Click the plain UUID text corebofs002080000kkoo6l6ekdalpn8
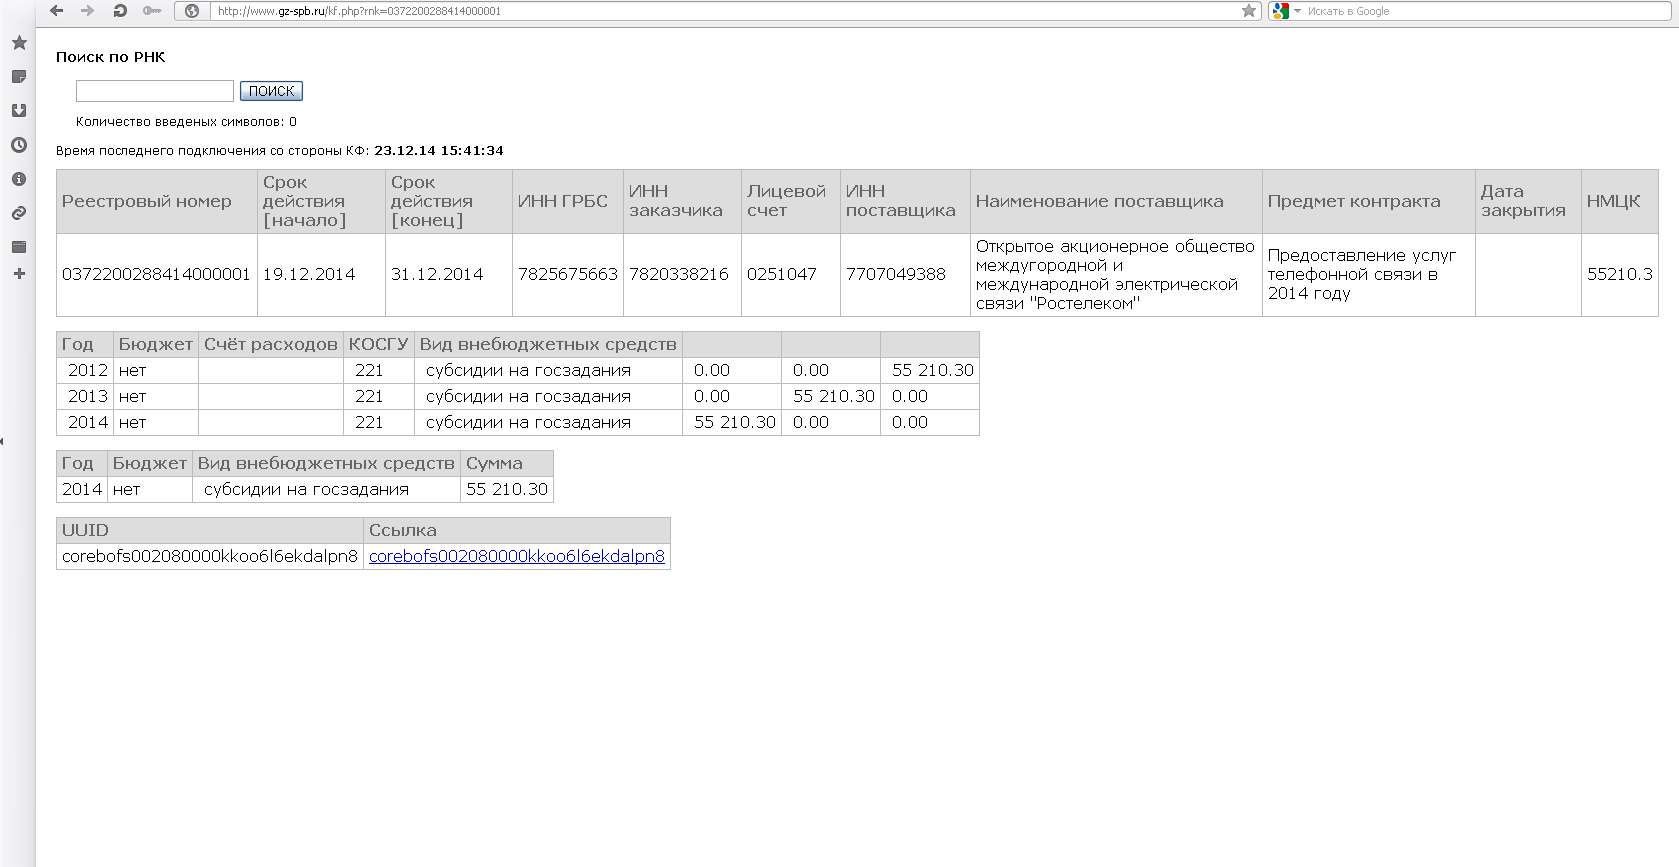This screenshot has width=1679, height=867. [x=210, y=556]
